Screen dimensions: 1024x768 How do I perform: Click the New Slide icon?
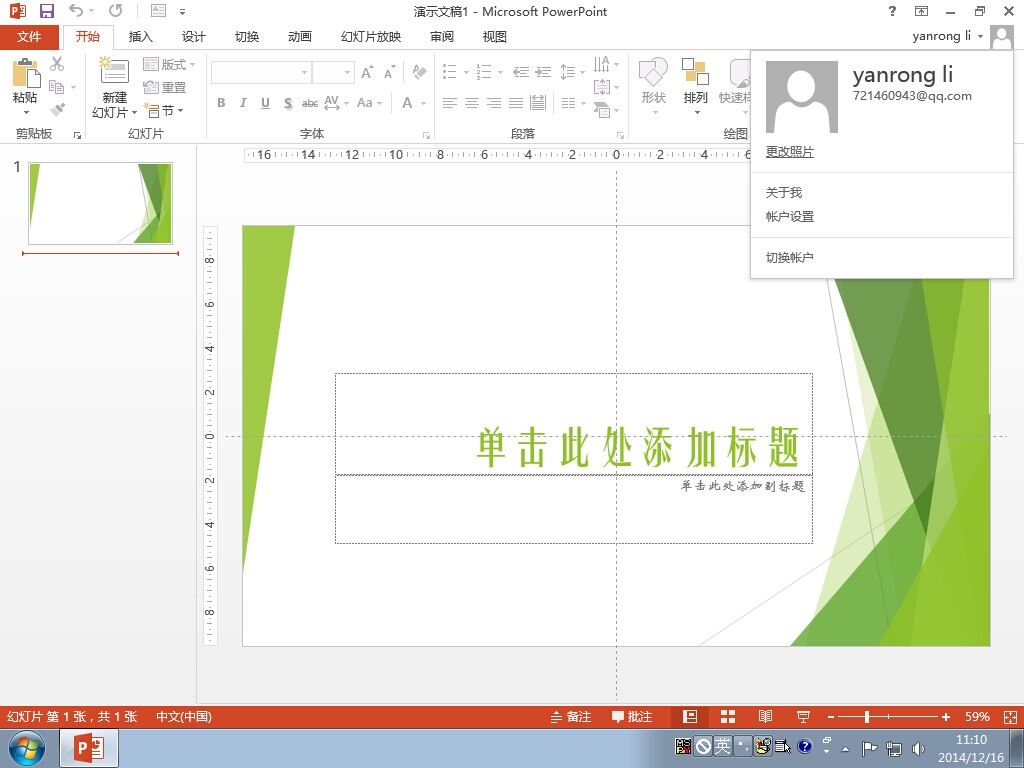[x=114, y=71]
